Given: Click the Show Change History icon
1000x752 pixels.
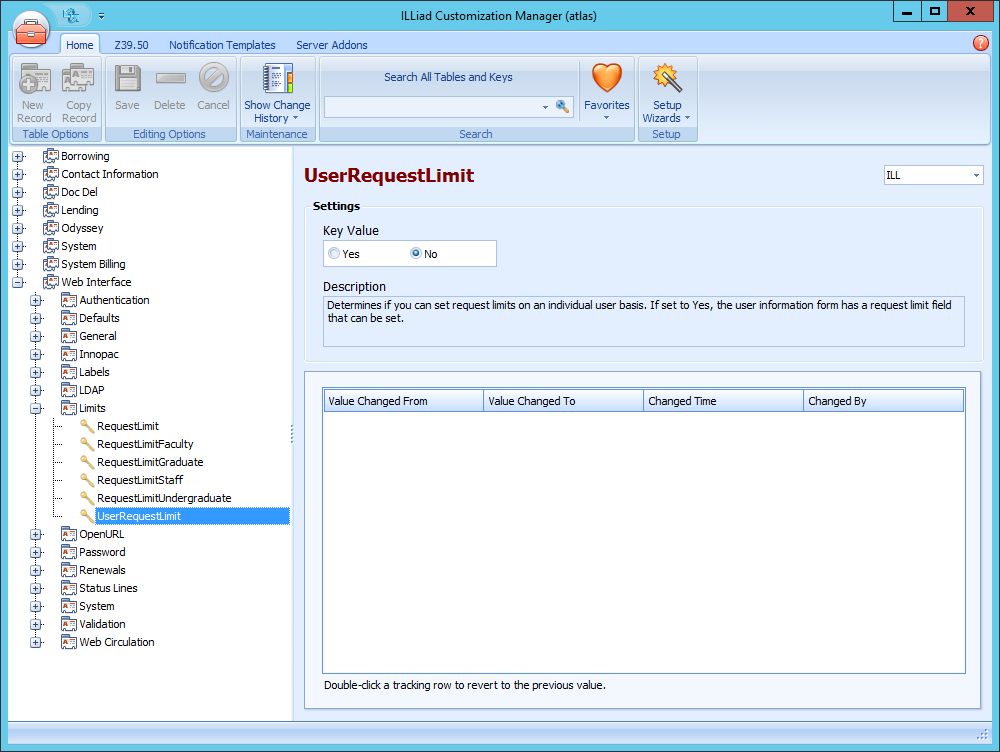Looking at the screenshot, I should point(277,80).
